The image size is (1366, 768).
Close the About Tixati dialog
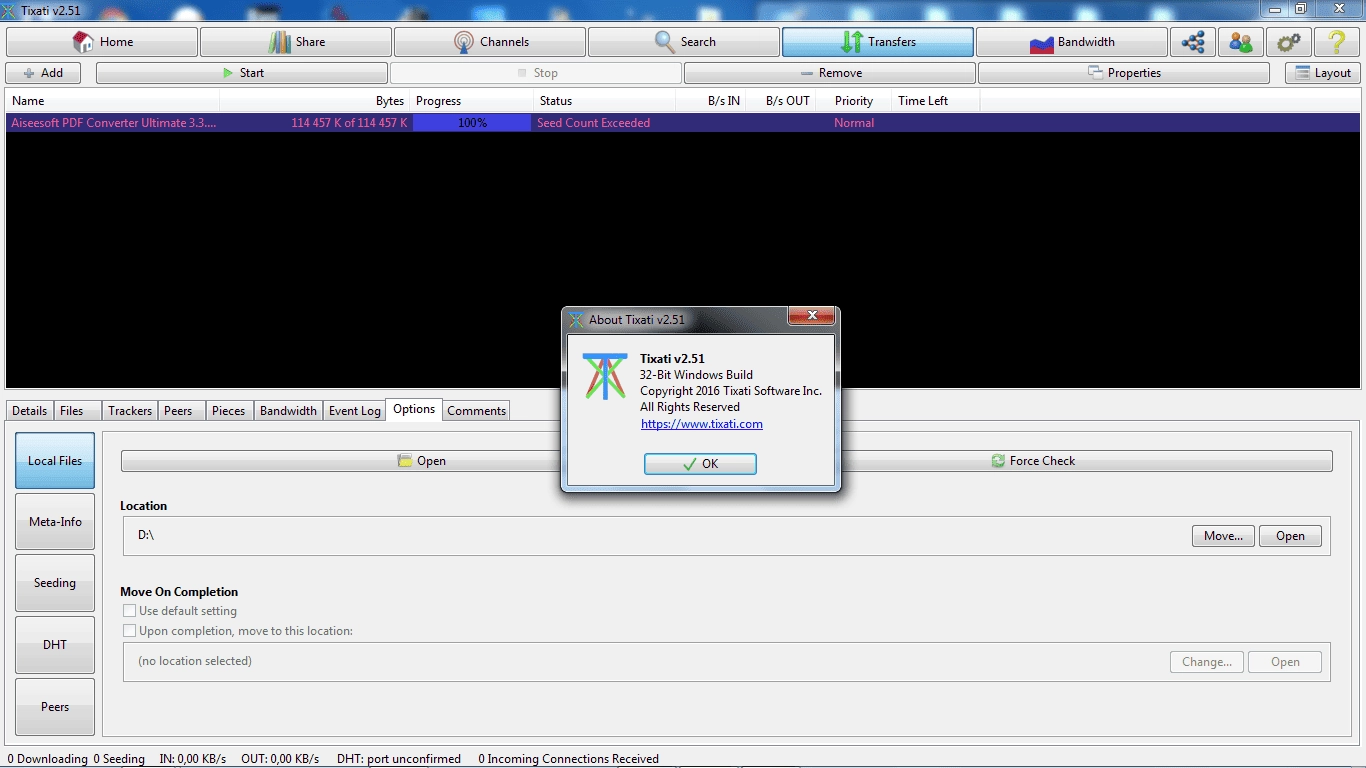coord(811,316)
